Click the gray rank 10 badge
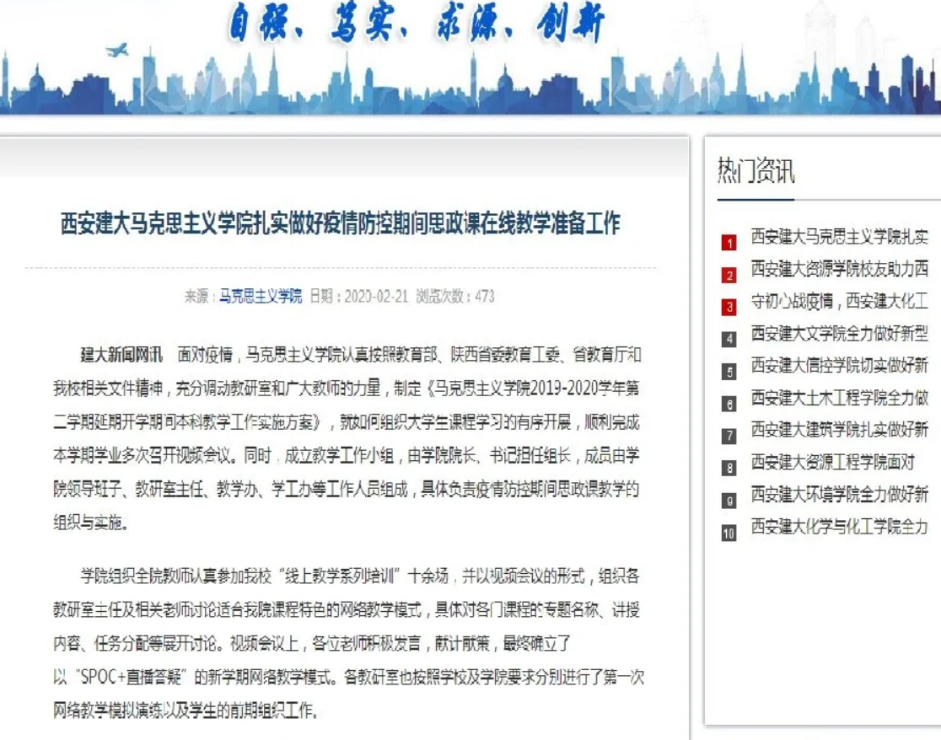The height and width of the screenshot is (740, 941). pyautogui.click(x=729, y=533)
